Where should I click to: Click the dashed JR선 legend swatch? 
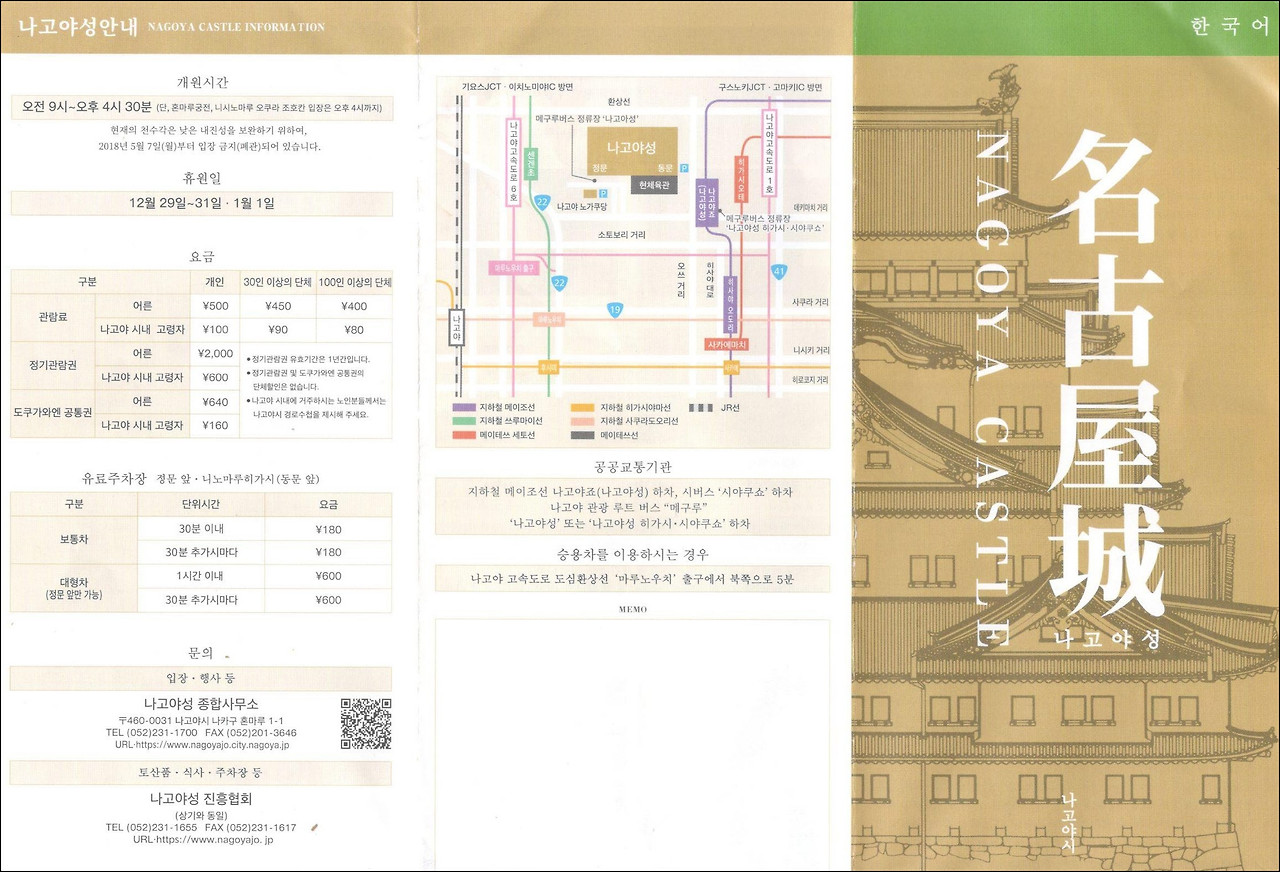[701, 408]
